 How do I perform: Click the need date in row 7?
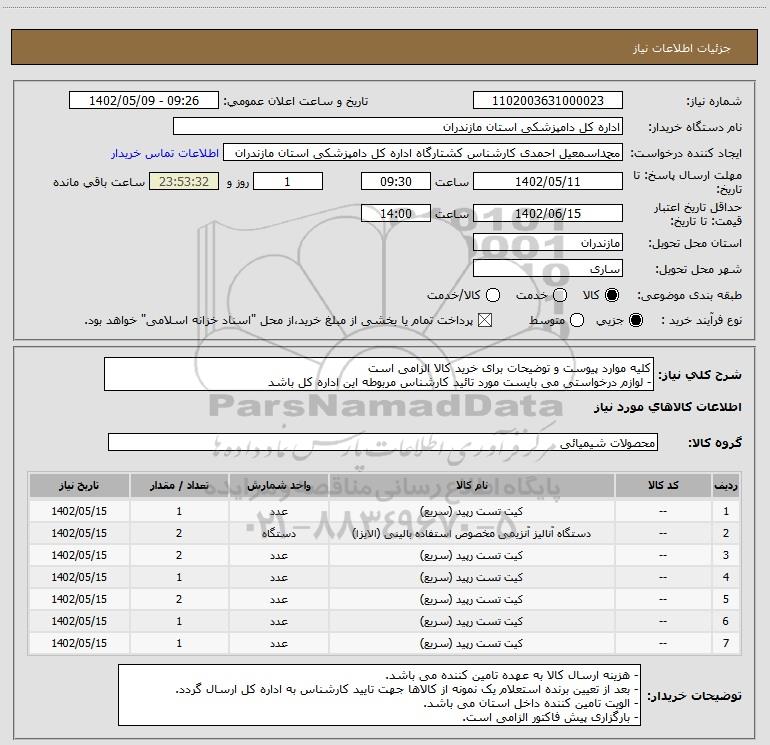tap(79, 643)
